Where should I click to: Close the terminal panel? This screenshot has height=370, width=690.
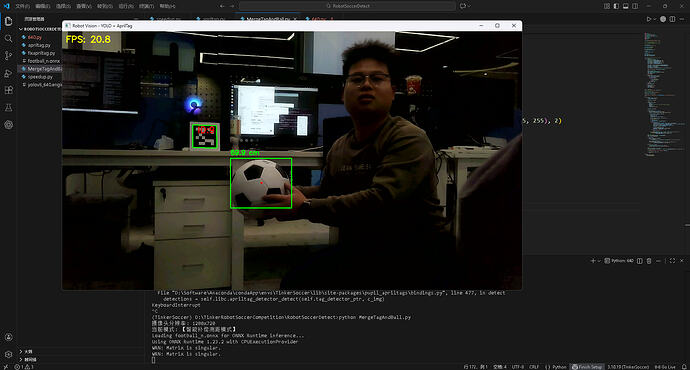[x=682, y=261]
